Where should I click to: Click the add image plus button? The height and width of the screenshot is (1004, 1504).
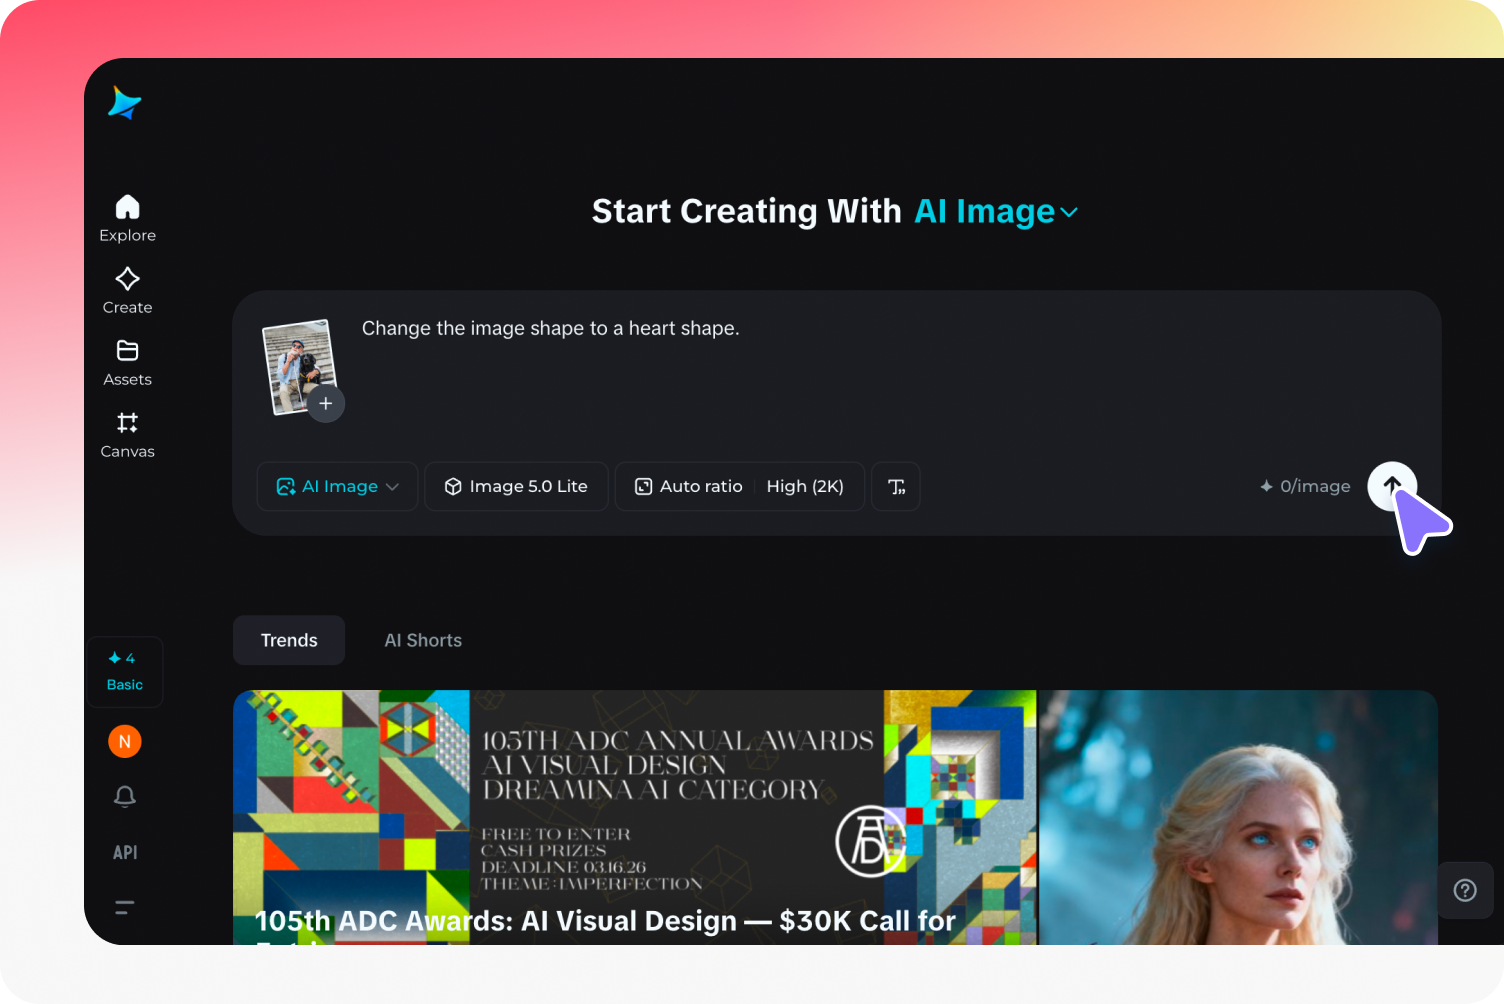point(326,403)
